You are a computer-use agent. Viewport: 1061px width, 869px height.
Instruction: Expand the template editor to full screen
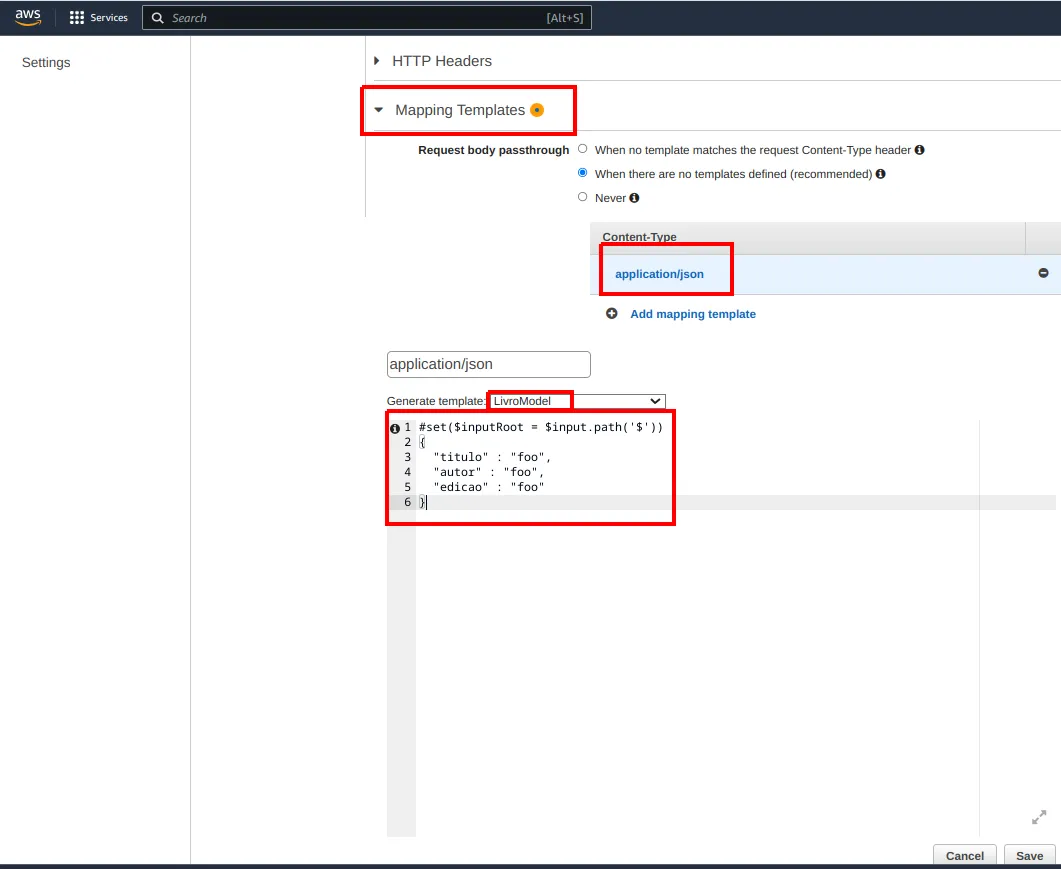(1039, 817)
